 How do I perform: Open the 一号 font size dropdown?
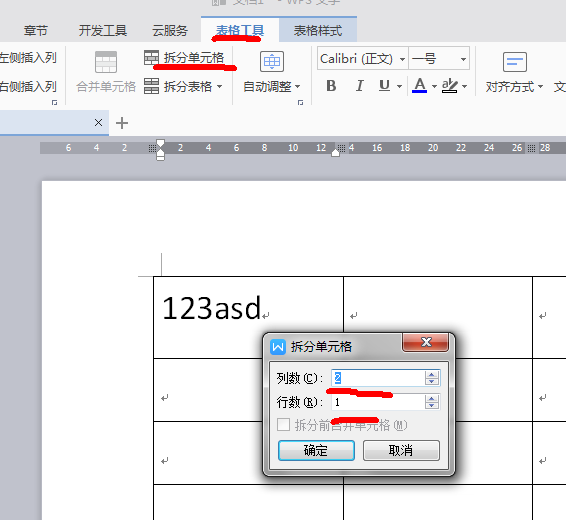(463, 59)
